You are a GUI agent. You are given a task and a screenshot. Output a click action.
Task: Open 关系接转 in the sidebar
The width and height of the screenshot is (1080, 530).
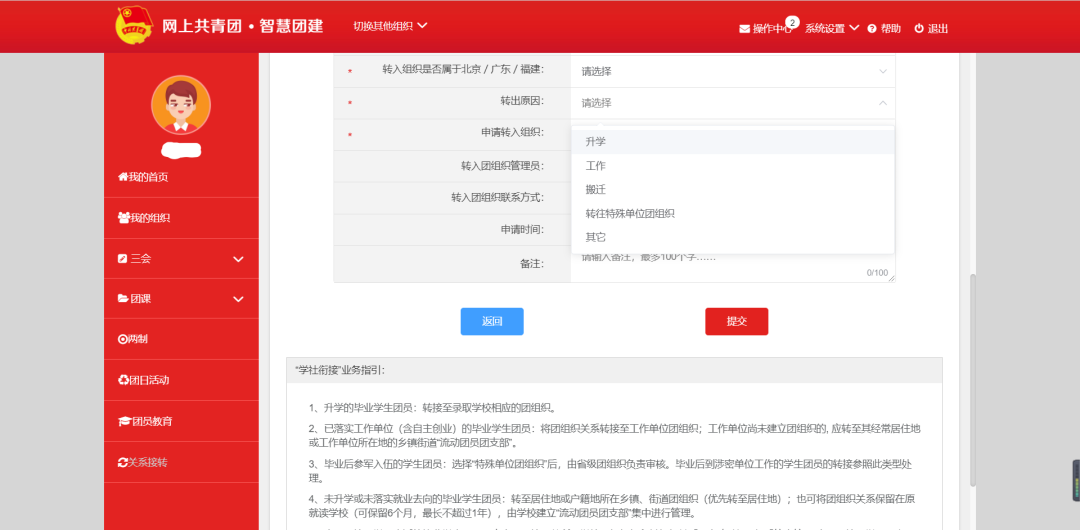pos(143,462)
